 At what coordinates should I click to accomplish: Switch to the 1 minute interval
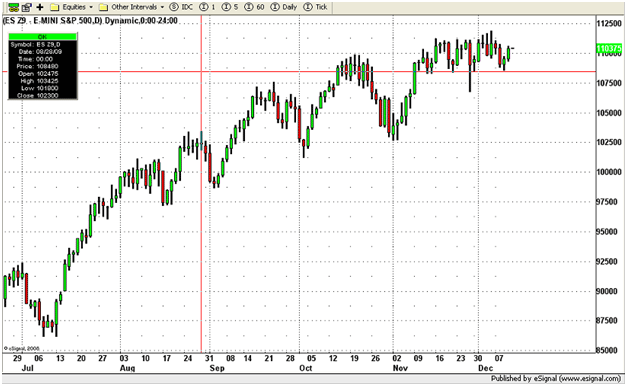coord(208,7)
